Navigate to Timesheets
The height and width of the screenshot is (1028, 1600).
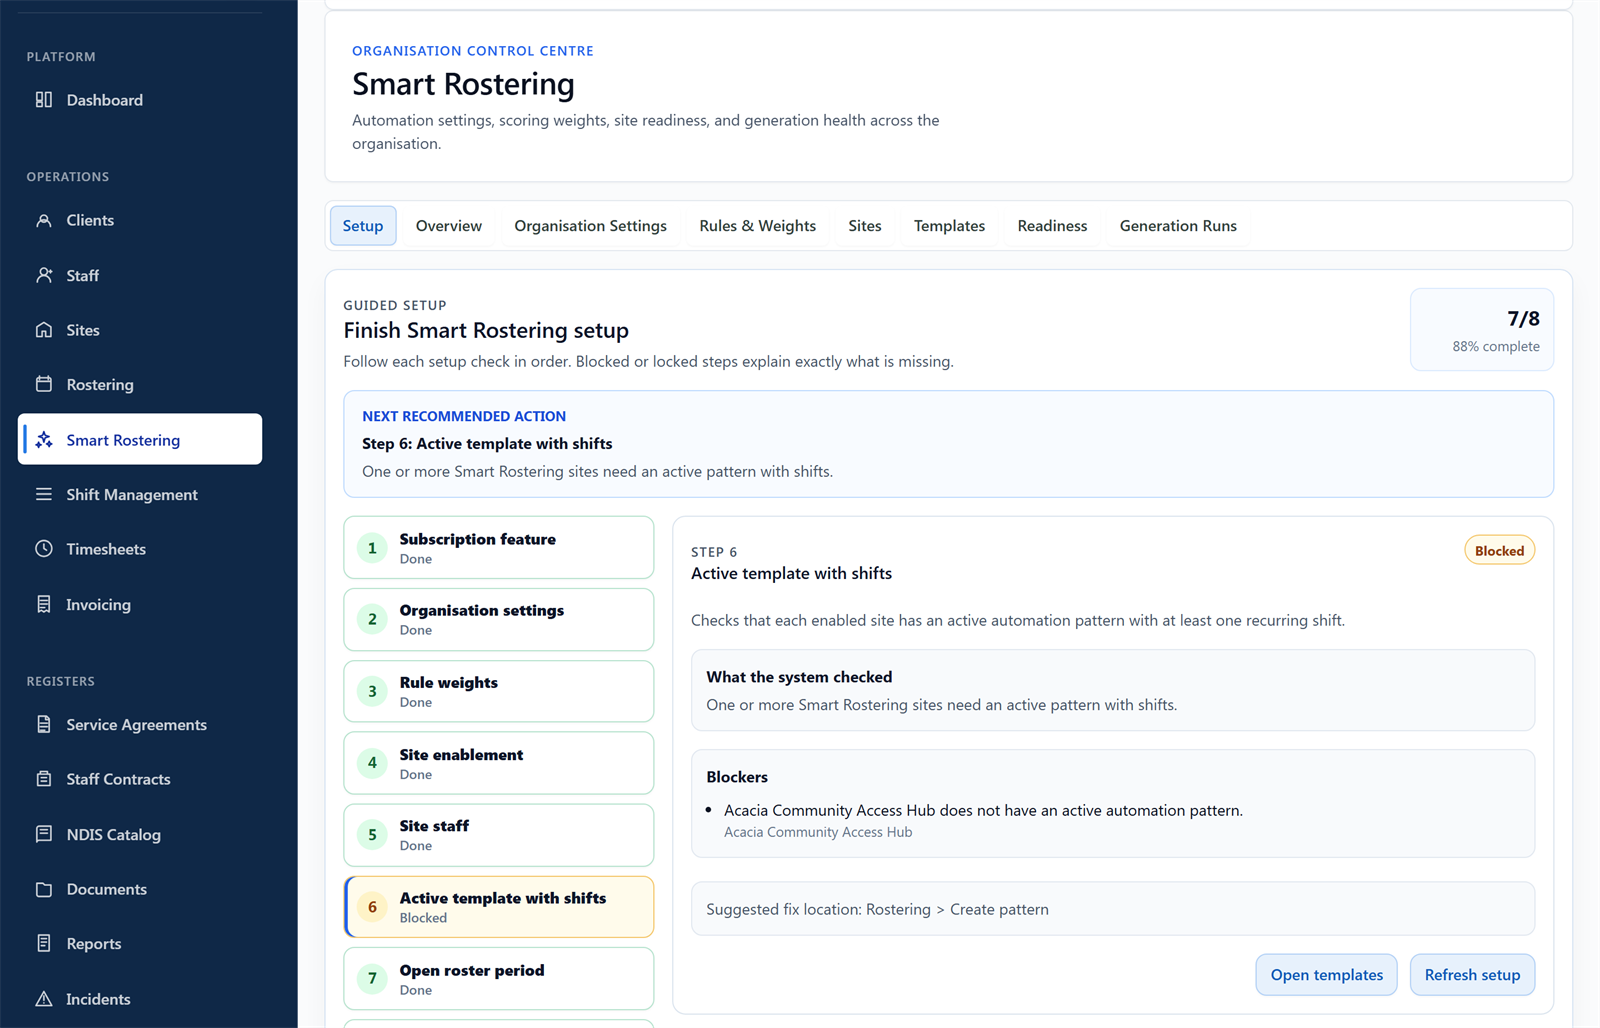(140, 549)
